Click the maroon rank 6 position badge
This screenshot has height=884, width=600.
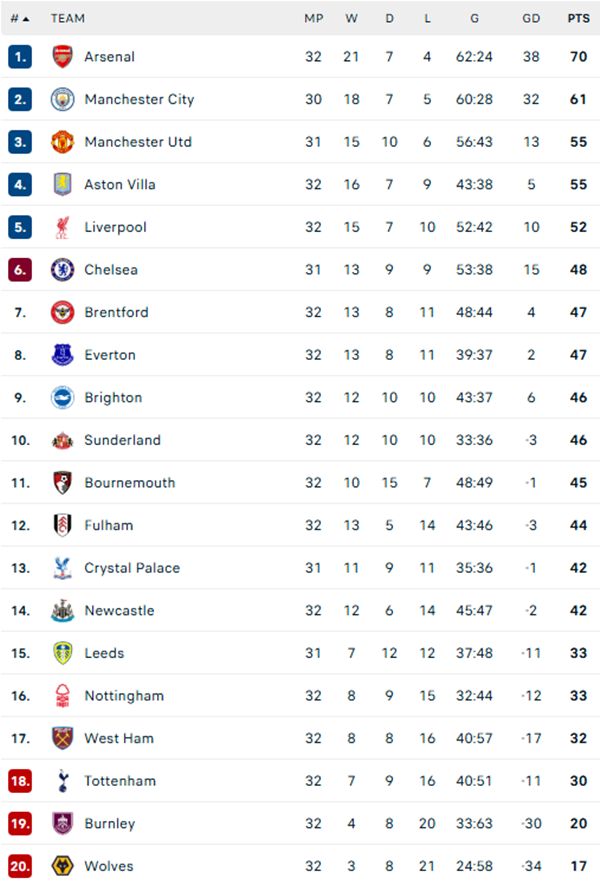(x=20, y=270)
